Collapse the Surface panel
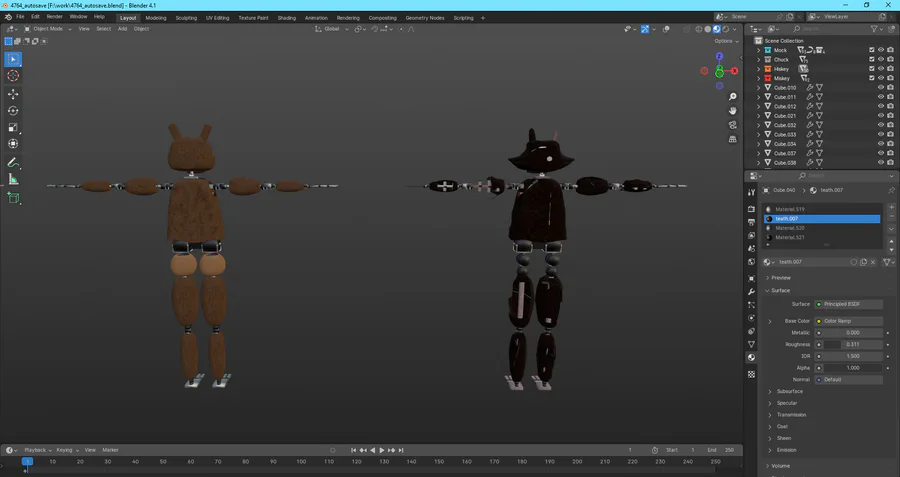The height and width of the screenshot is (477, 900). coord(780,290)
